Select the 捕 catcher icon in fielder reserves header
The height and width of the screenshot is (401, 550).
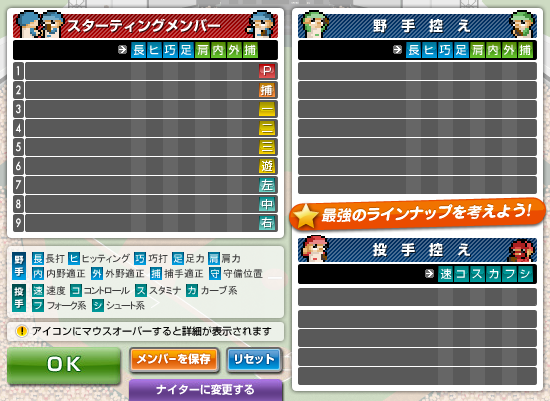pyautogui.click(x=525, y=50)
